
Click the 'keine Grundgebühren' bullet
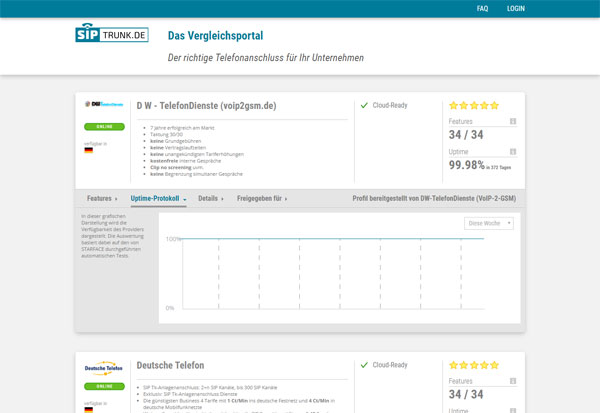click(x=175, y=141)
